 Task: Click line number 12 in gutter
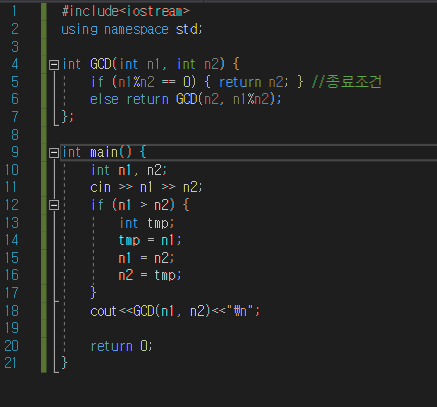click(x=12, y=205)
